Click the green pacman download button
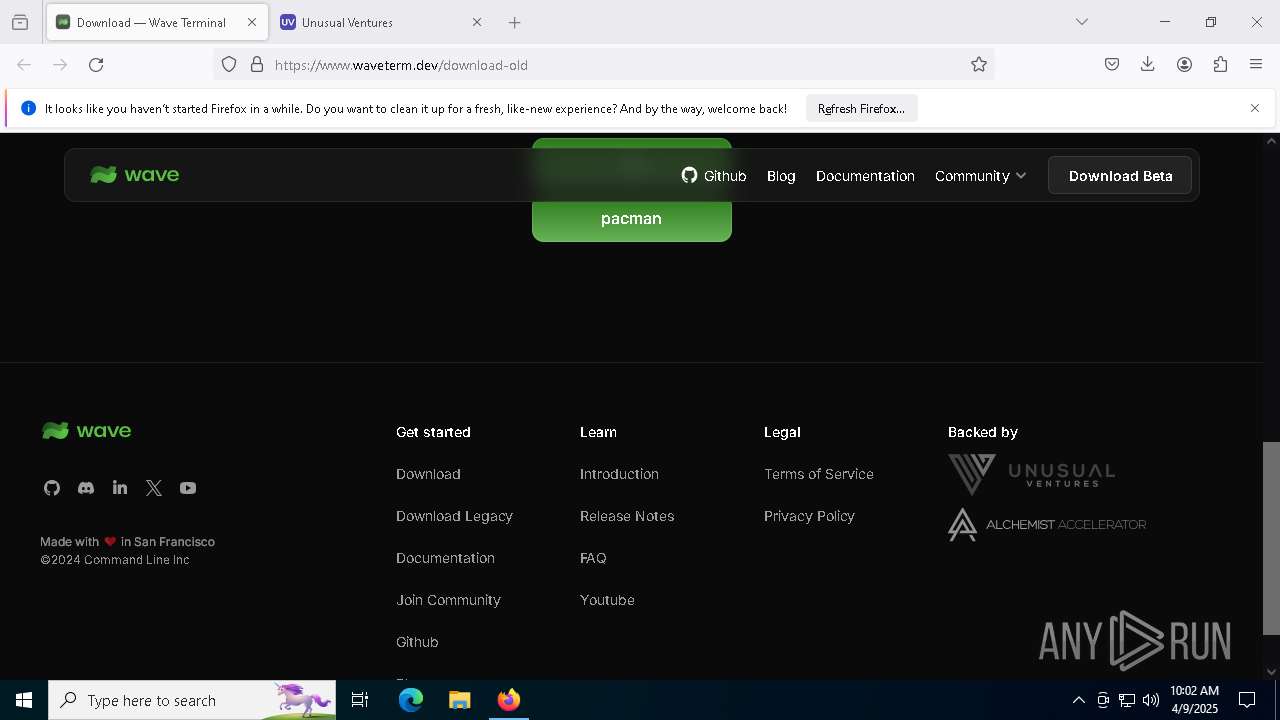This screenshot has width=1280, height=720. tap(632, 218)
